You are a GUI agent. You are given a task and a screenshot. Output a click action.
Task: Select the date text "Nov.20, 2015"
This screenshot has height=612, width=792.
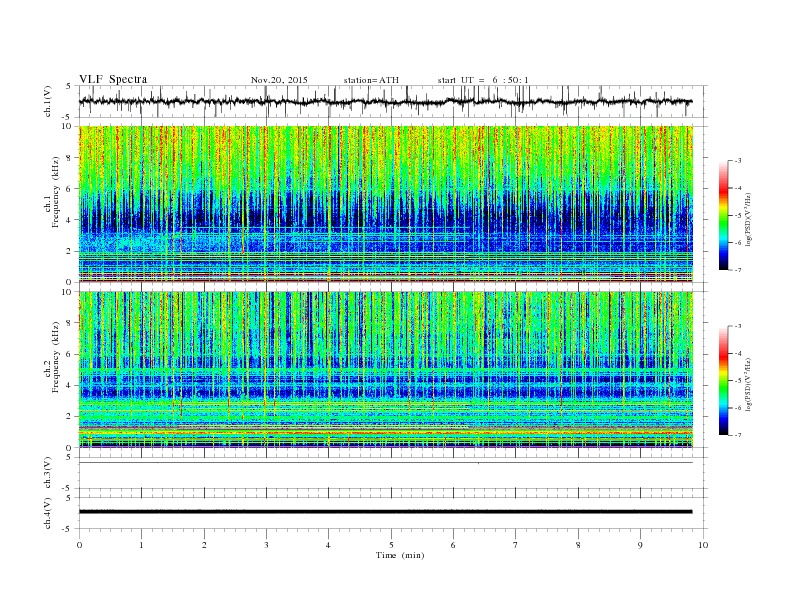pyautogui.click(x=279, y=80)
